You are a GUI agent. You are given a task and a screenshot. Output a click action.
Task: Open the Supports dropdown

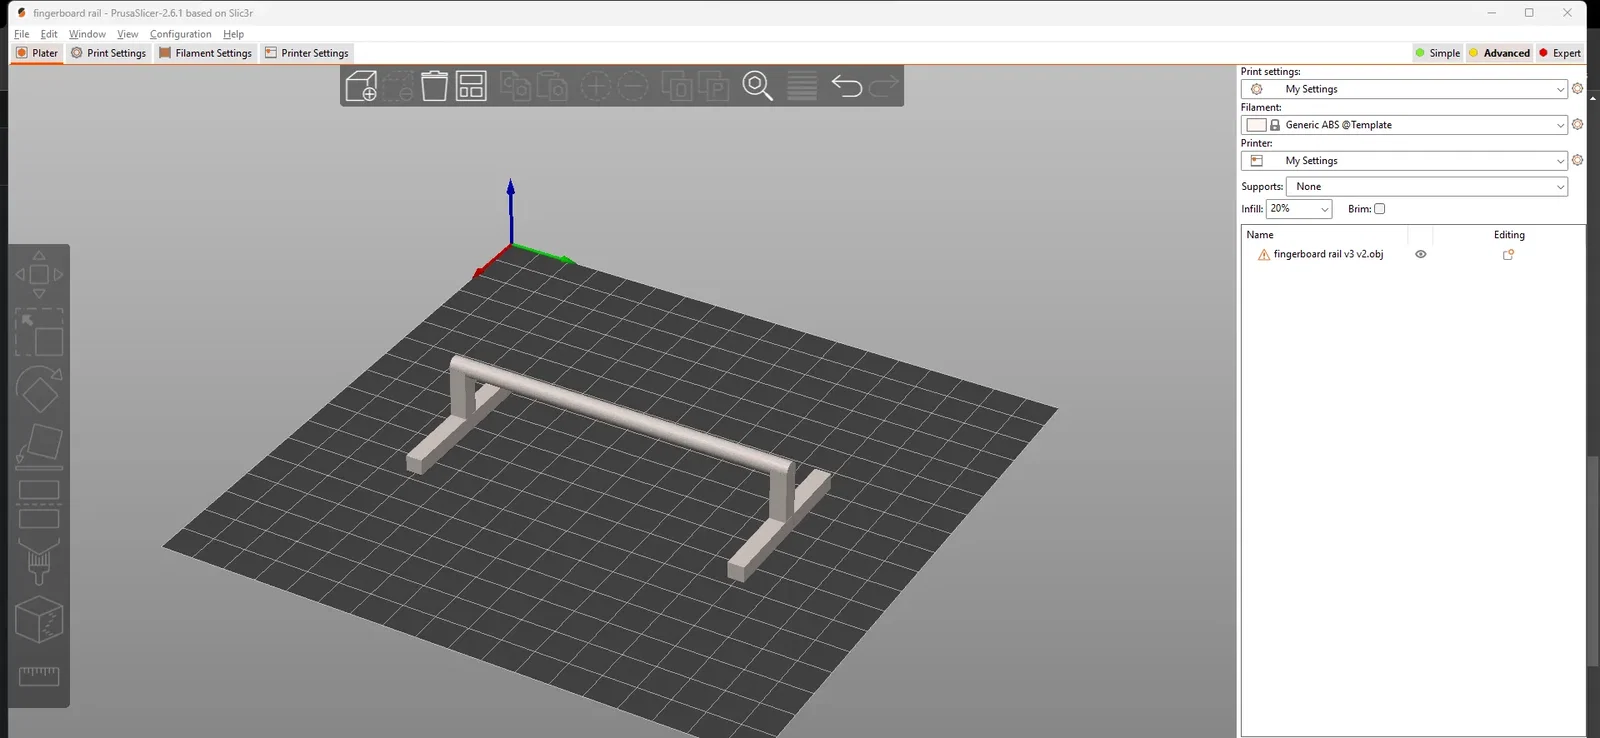(x=1426, y=187)
